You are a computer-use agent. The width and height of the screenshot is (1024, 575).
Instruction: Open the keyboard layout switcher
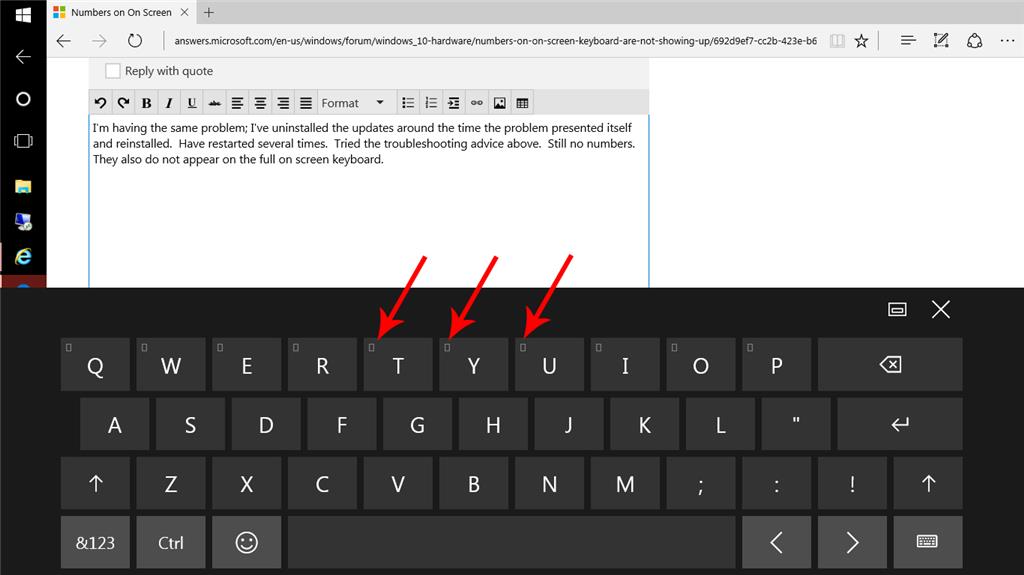pyautogui.click(x=928, y=542)
